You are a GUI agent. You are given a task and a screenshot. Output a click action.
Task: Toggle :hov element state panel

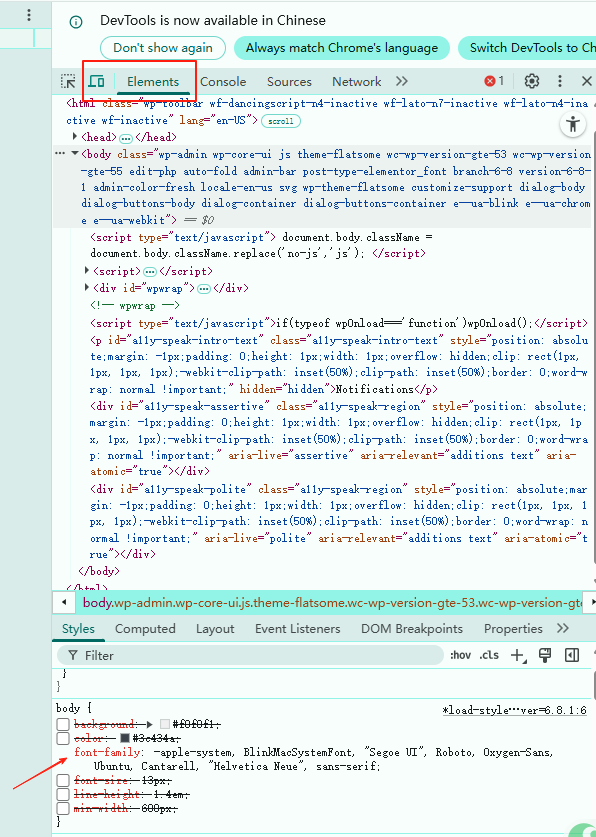pyautogui.click(x=460, y=655)
